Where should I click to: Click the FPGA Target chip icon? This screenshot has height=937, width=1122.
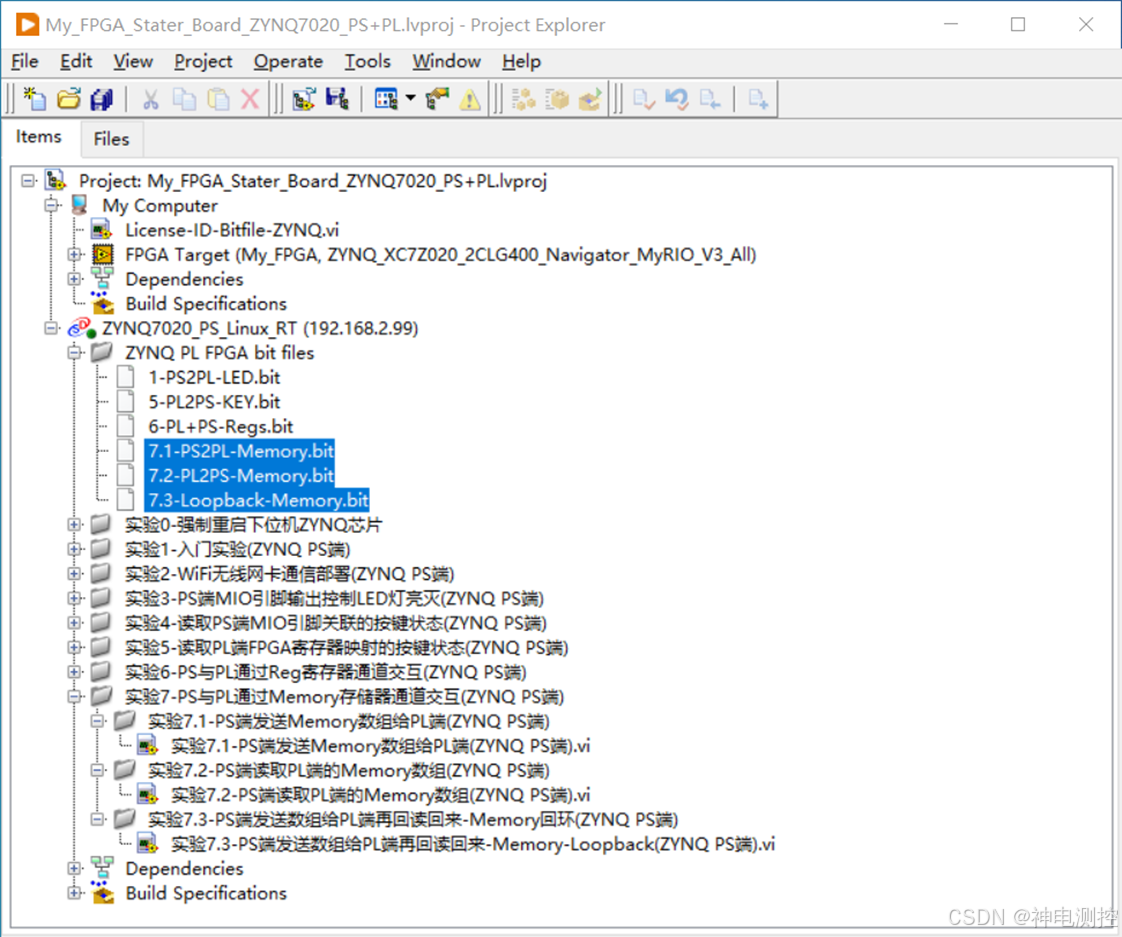pyautogui.click(x=103, y=254)
